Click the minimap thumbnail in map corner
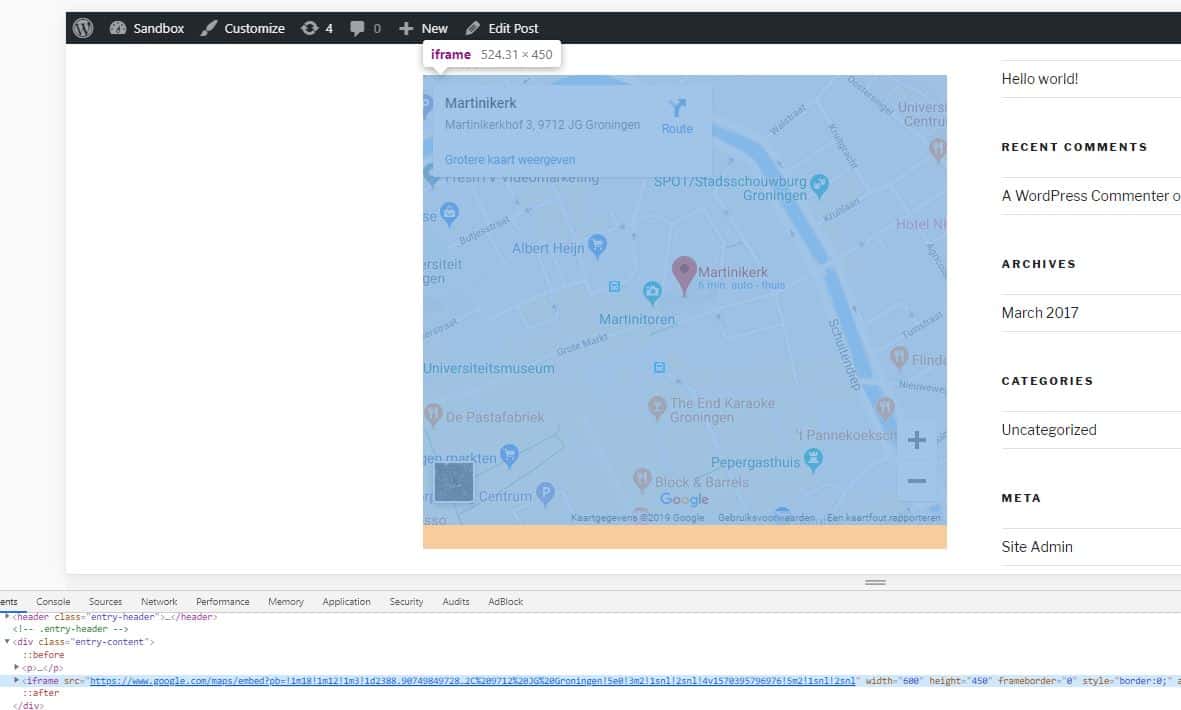Screen dimensions: 1181x710 (454, 481)
